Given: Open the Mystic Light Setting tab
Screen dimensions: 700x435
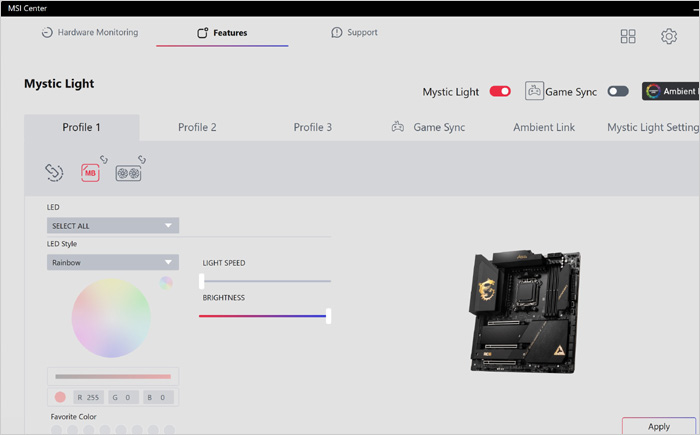Looking at the screenshot, I should click(x=653, y=127).
